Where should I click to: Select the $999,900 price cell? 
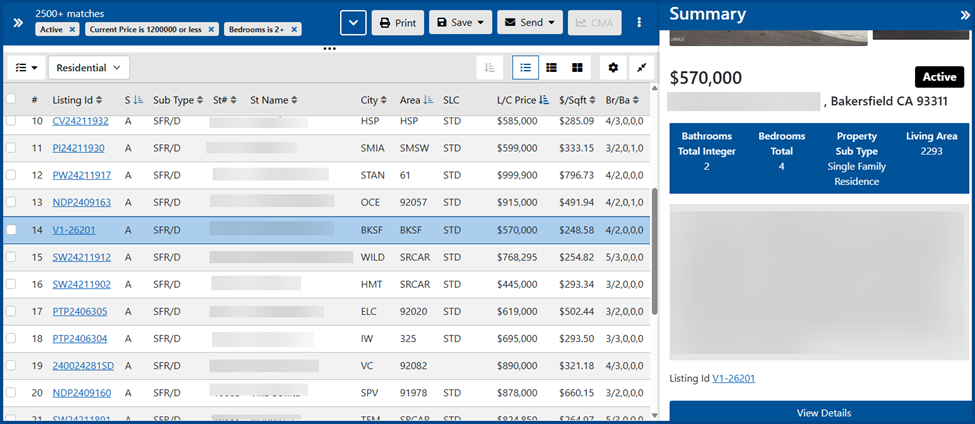(x=517, y=175)
